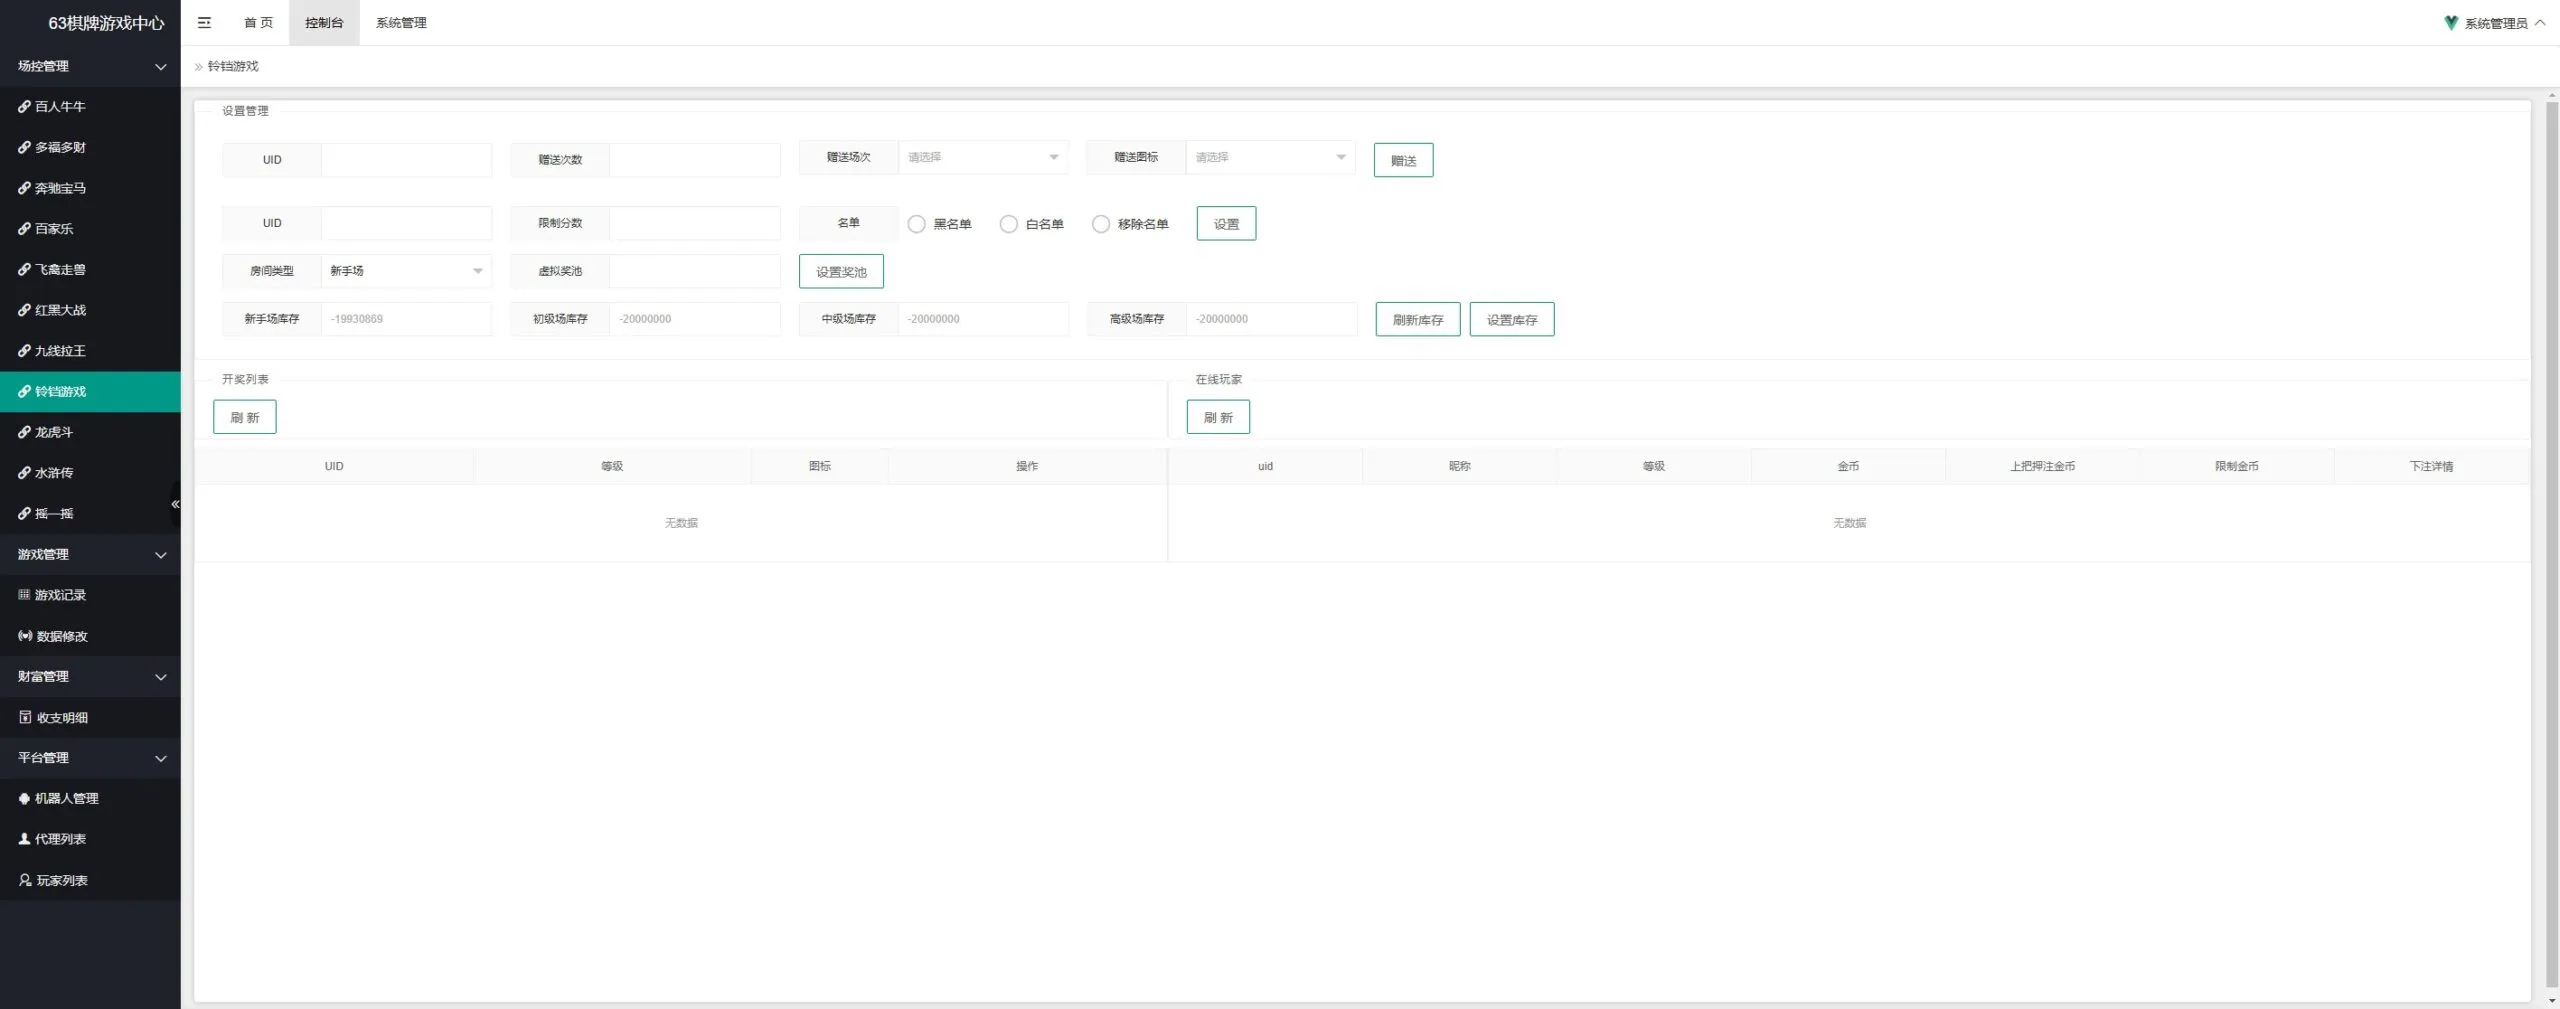The height and width of the screenshot is (1009, 2560).
Task: Click the link icon beside 多福多财
Action: 24,147
